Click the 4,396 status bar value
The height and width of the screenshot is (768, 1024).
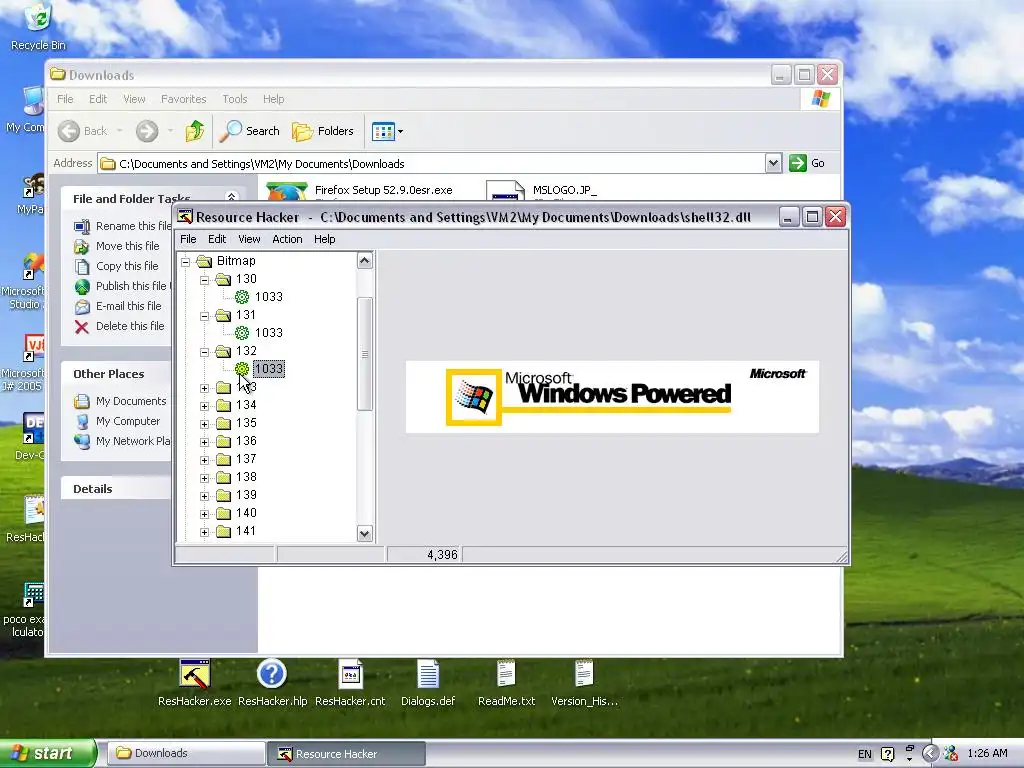coord(442,554)
